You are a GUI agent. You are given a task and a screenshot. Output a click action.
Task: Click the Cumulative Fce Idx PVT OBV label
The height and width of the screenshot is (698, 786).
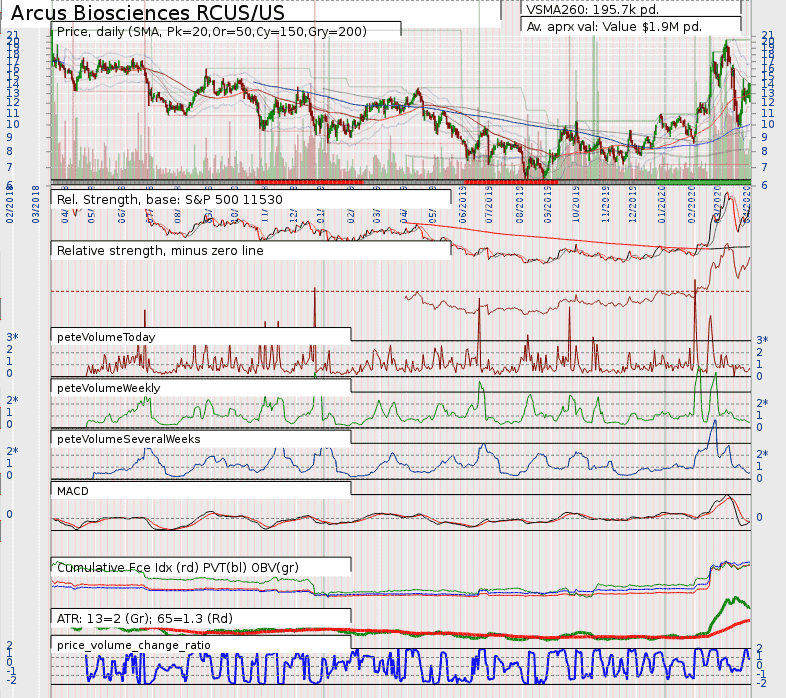(x=177, y=568)
